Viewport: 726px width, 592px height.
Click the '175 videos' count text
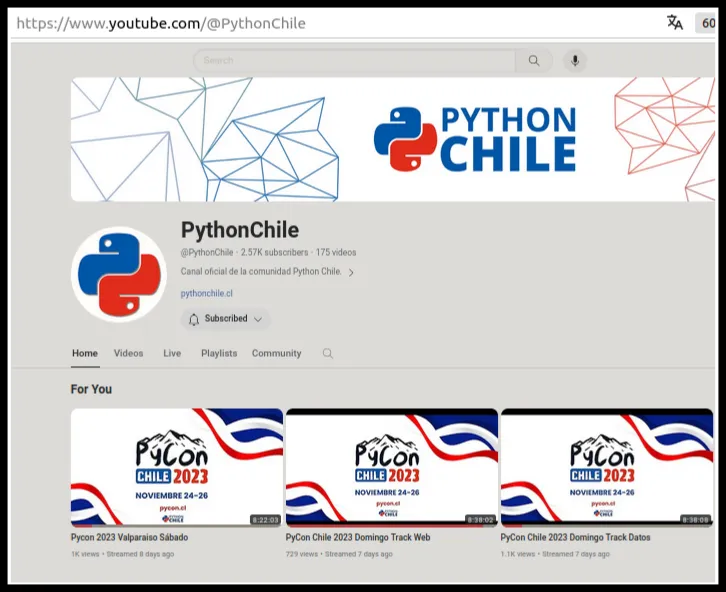pos(336,252)
